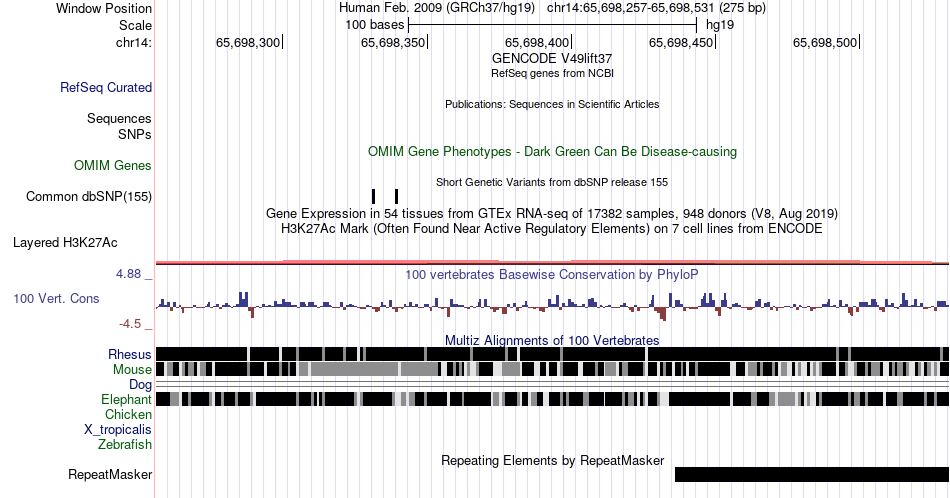Open the Layered H3K27Ac track label
The image size is (950, 498).
65,242
